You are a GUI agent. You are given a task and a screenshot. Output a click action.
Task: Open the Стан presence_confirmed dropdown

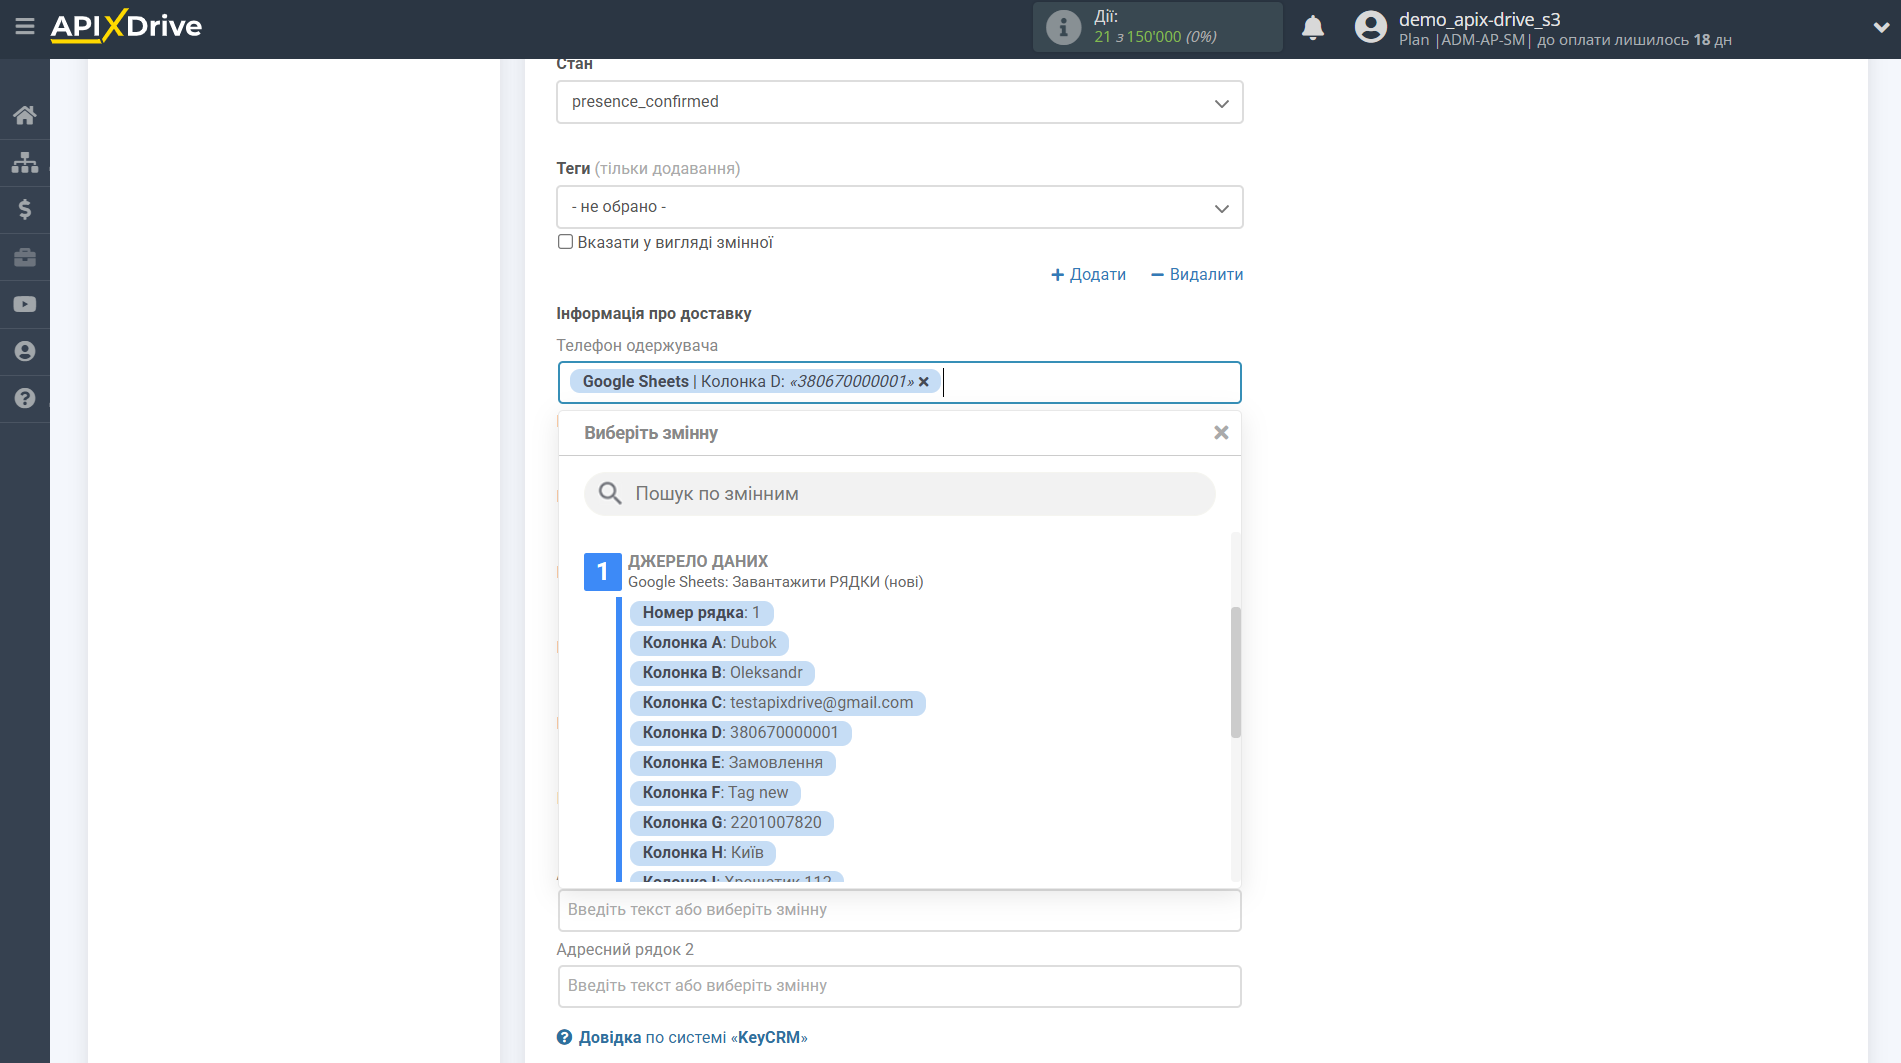click(900, 102)
